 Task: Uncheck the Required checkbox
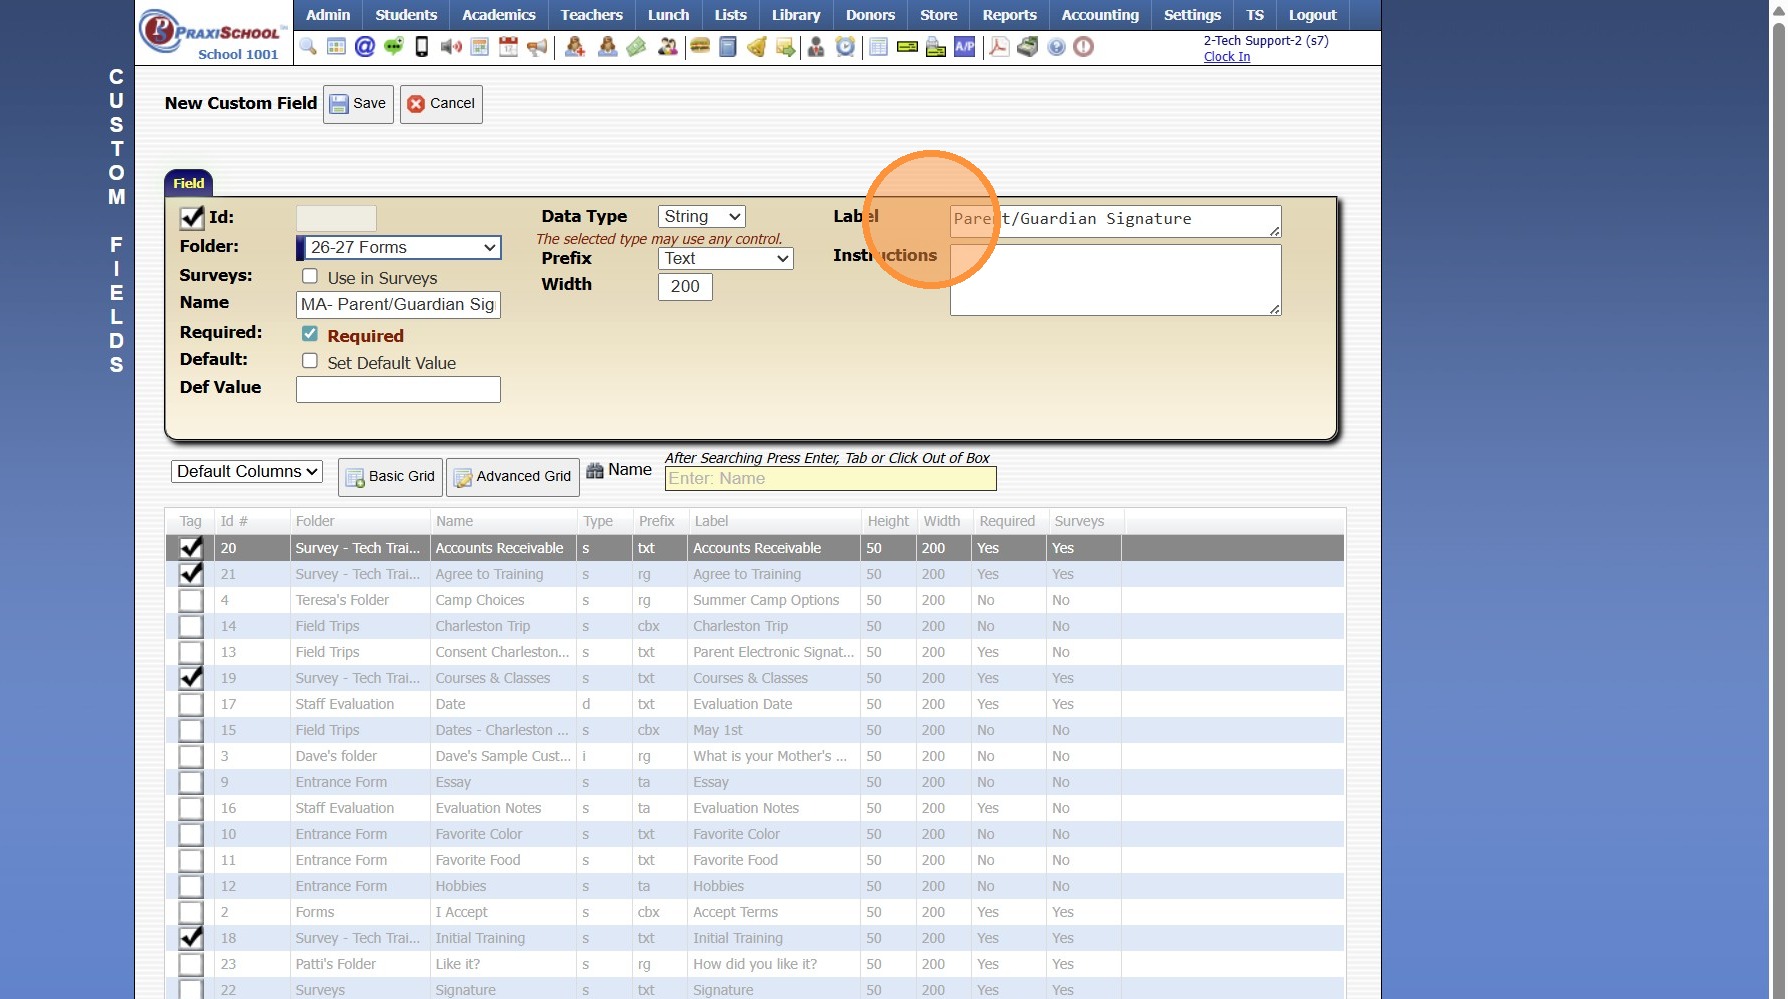310,334
